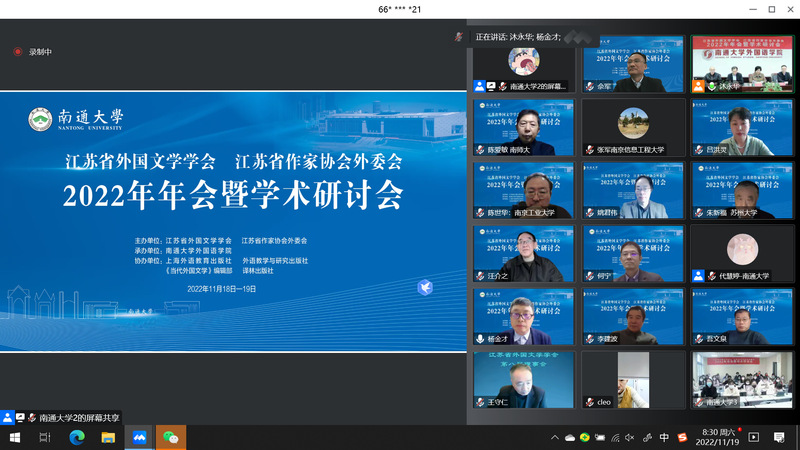The width and height of the screenshot is (800, 450).
Task: Click the Windows Start button
Action: tap(14, 437)
